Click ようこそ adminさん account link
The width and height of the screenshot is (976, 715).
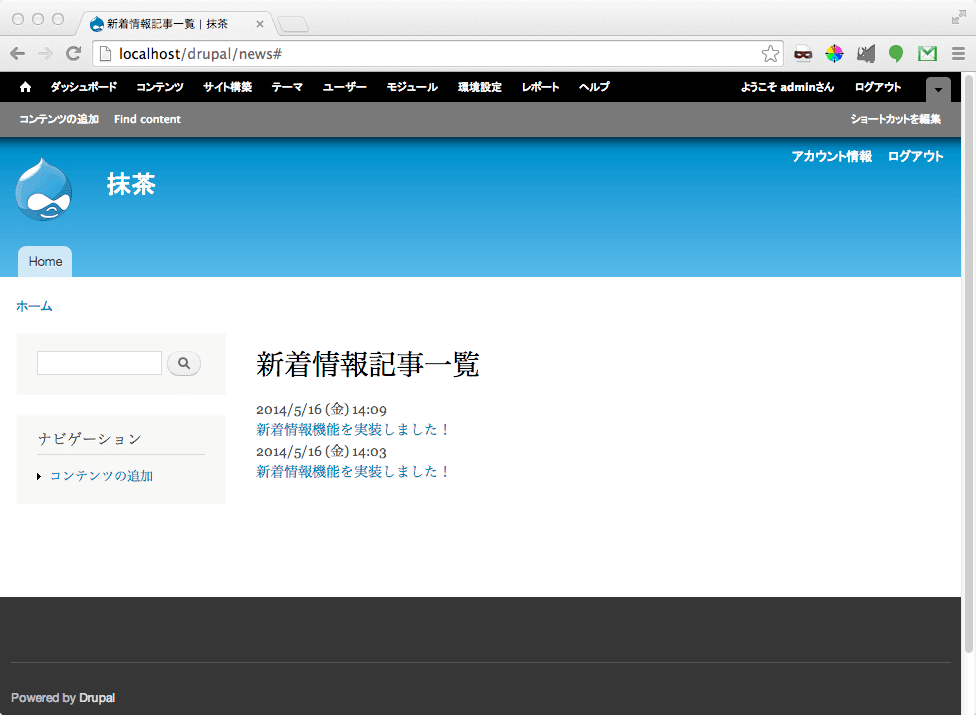pos(787,87)
